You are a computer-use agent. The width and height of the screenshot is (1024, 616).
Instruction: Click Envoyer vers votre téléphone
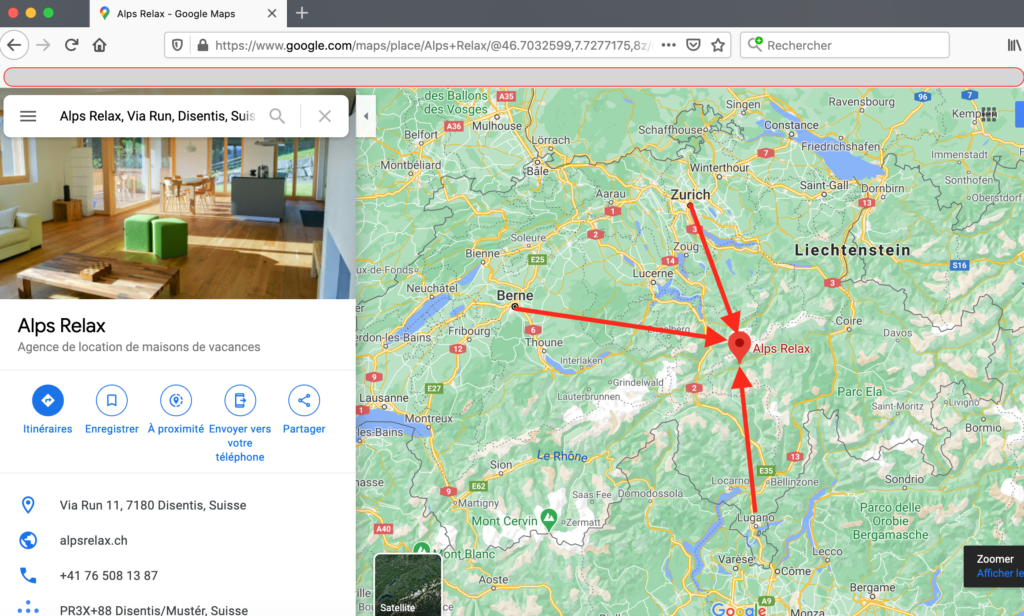(240, 424)
